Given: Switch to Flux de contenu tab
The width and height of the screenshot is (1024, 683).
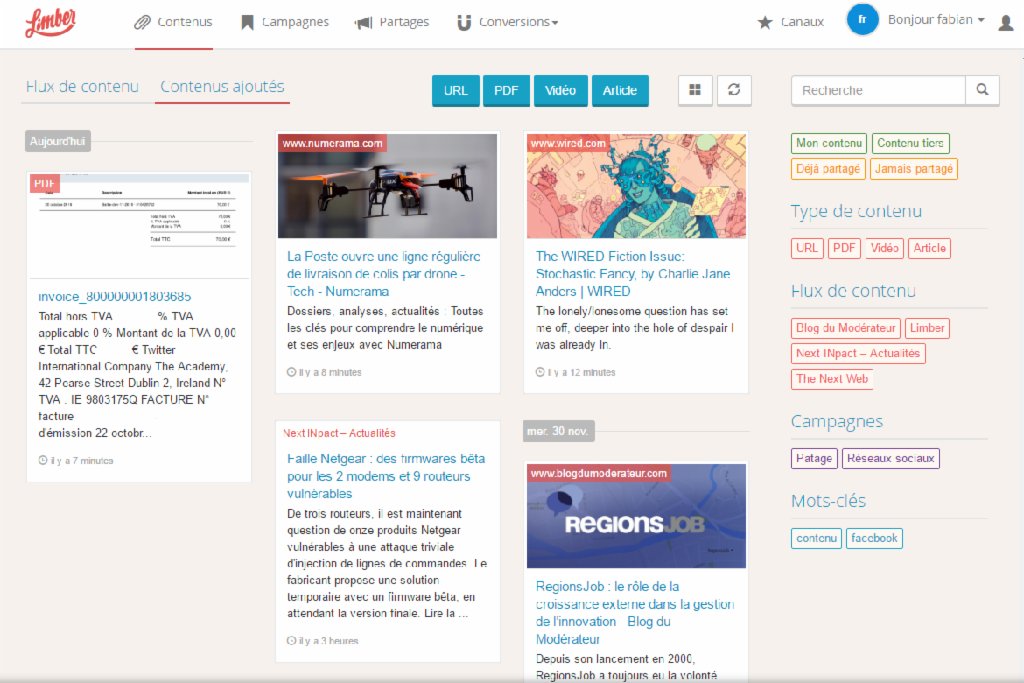Looking at the screenshot, I should [82, 86].
